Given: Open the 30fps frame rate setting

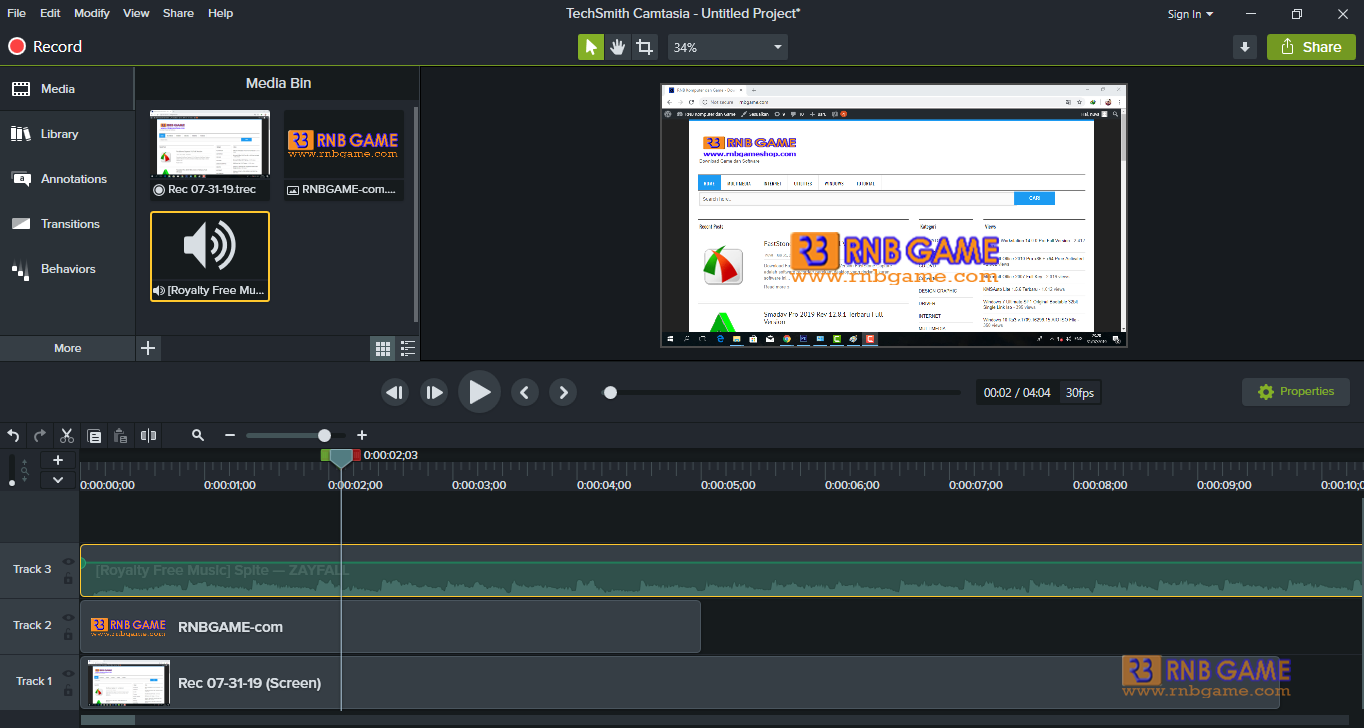Looking at the screenshot, I should coord(1080,393).
